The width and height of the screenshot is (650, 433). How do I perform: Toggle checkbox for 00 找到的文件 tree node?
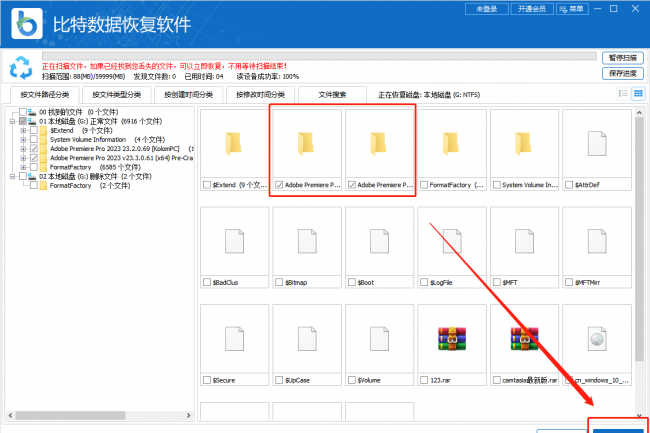click(x=23, y=112)
